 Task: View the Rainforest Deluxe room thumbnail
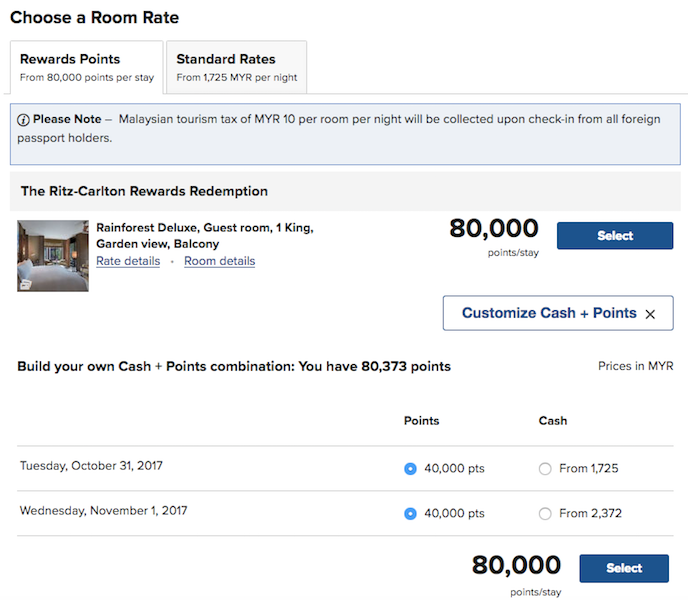[x=53, y=256]
